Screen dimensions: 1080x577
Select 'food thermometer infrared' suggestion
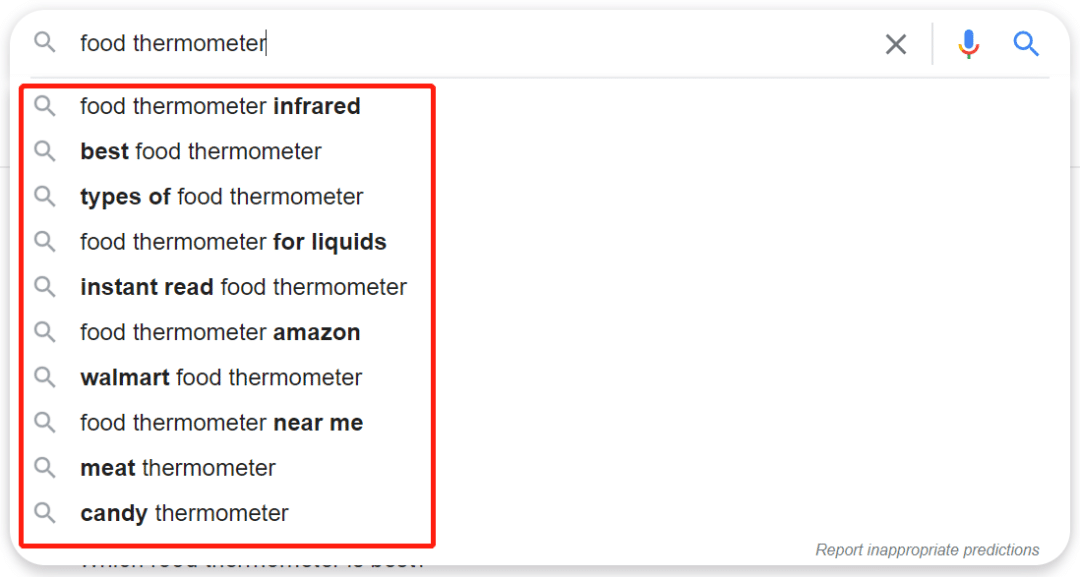pos(220,106)
